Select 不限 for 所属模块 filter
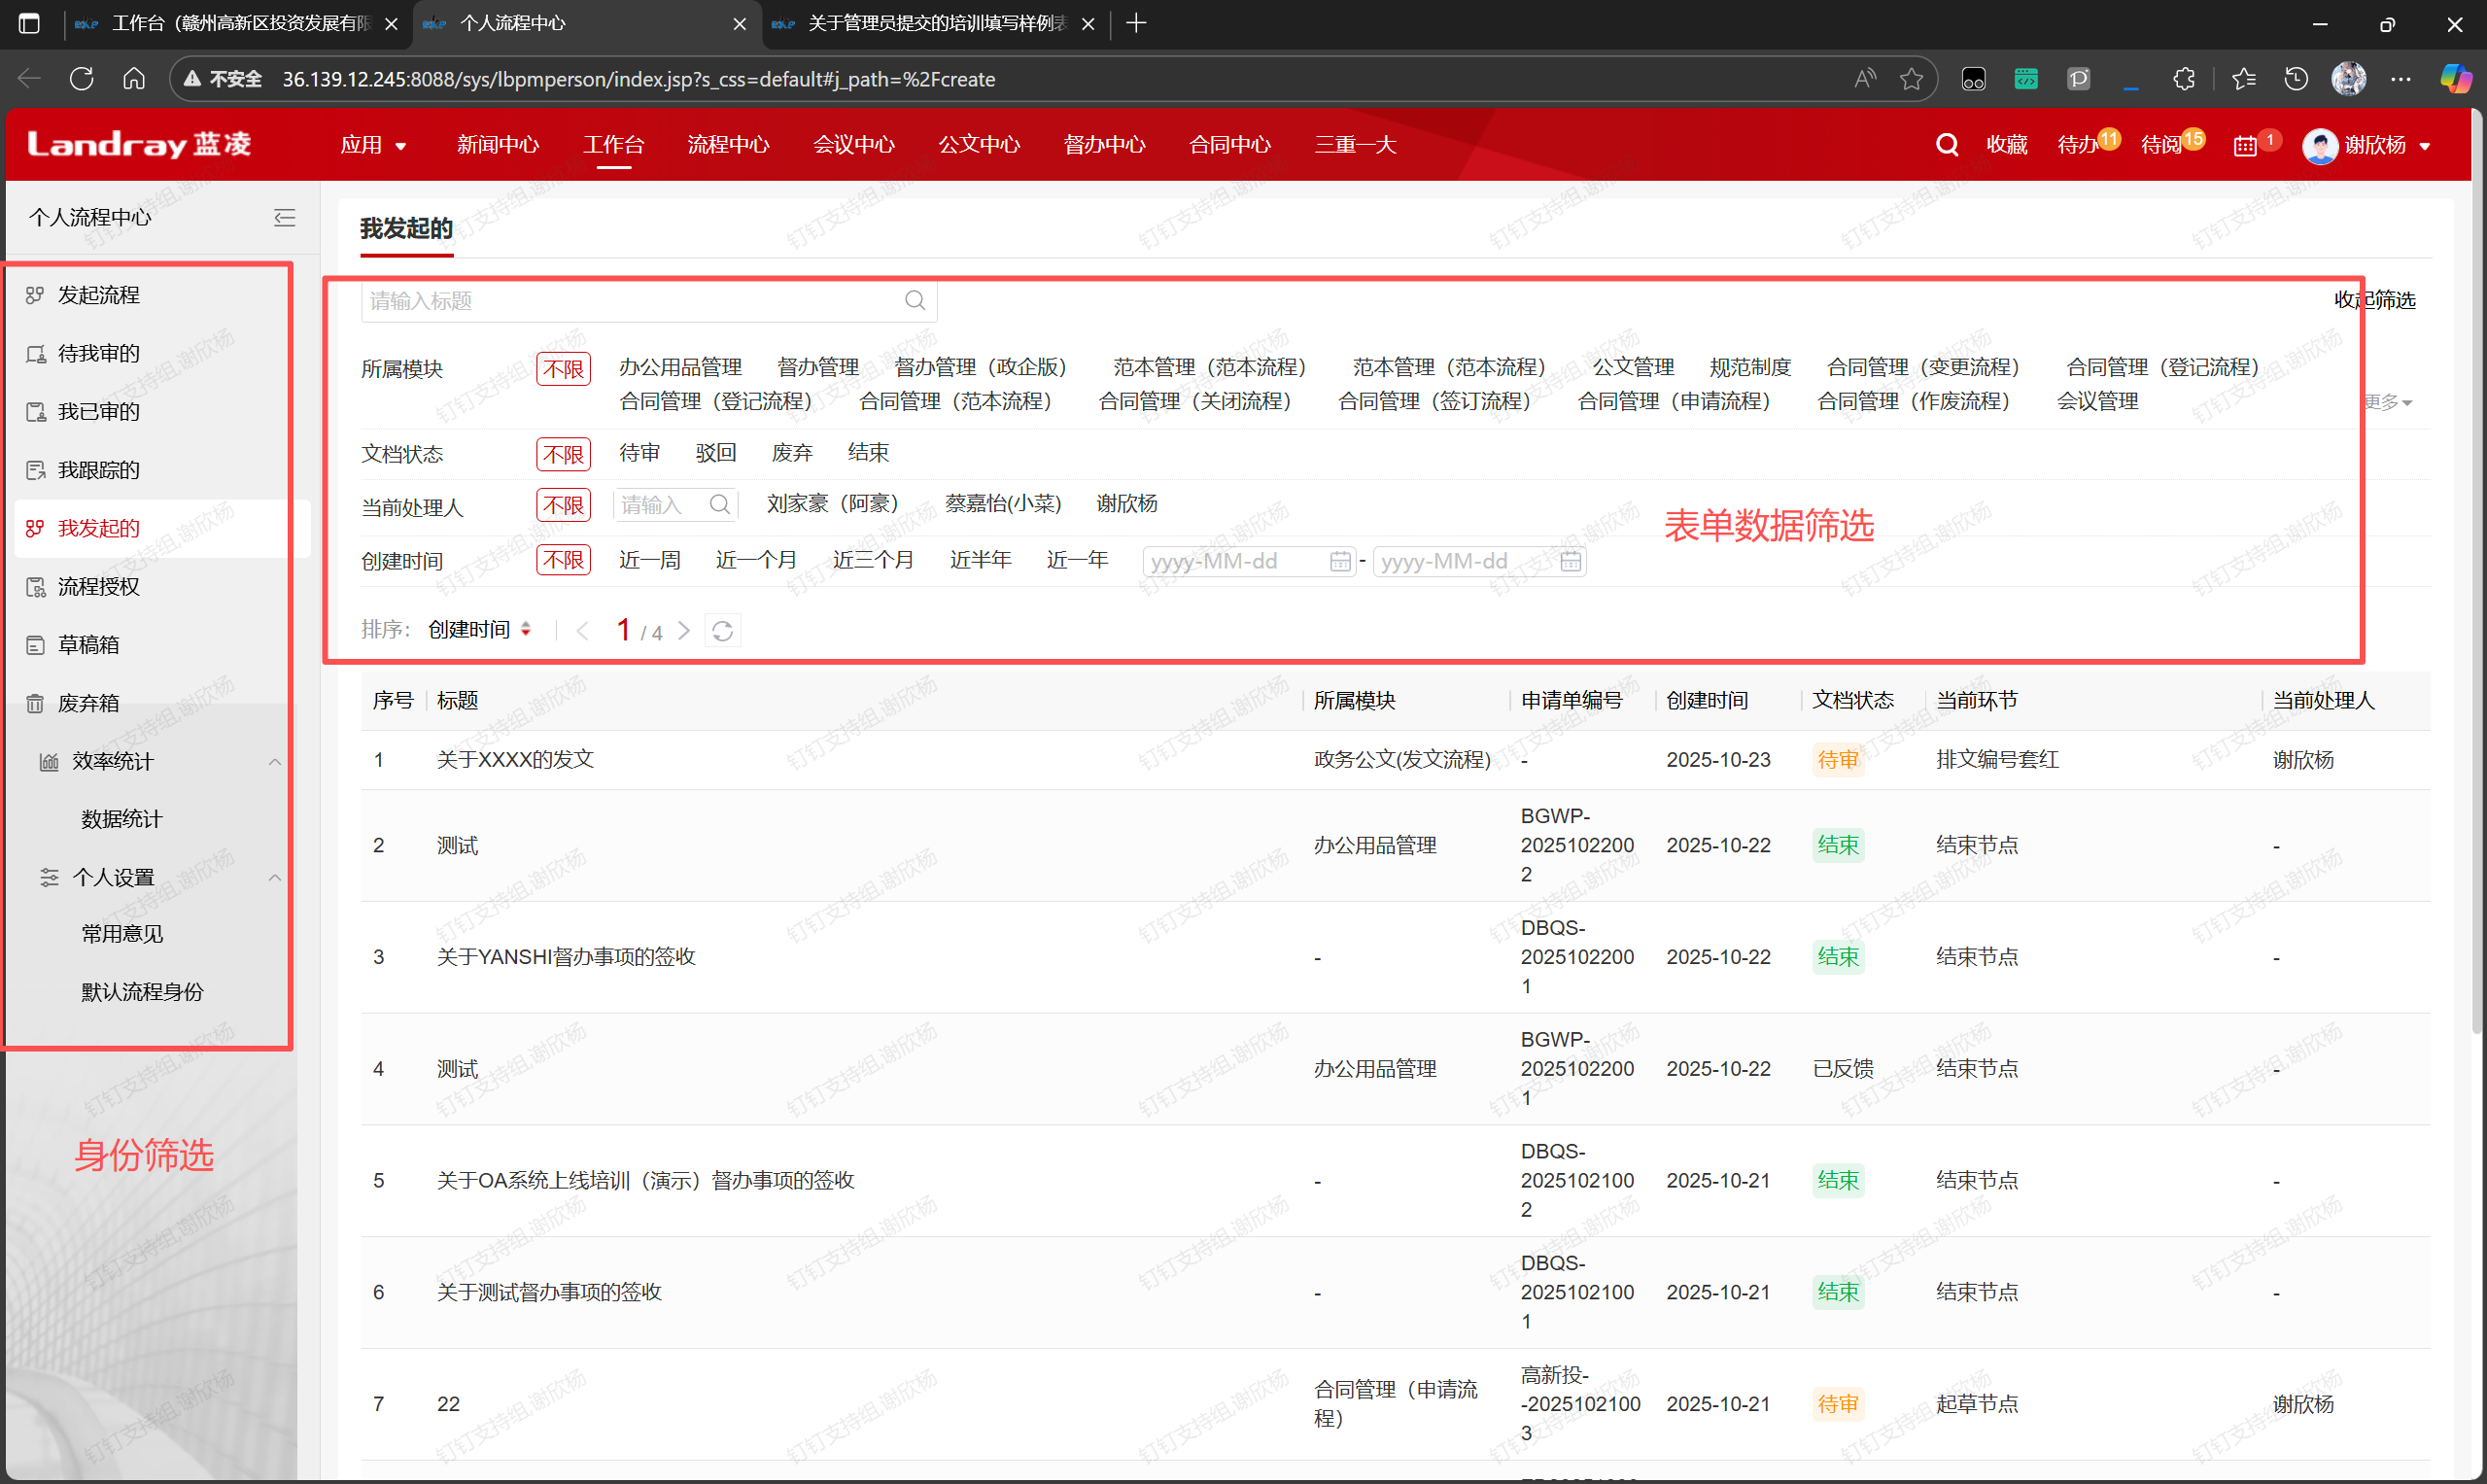 tap(563, 369)
